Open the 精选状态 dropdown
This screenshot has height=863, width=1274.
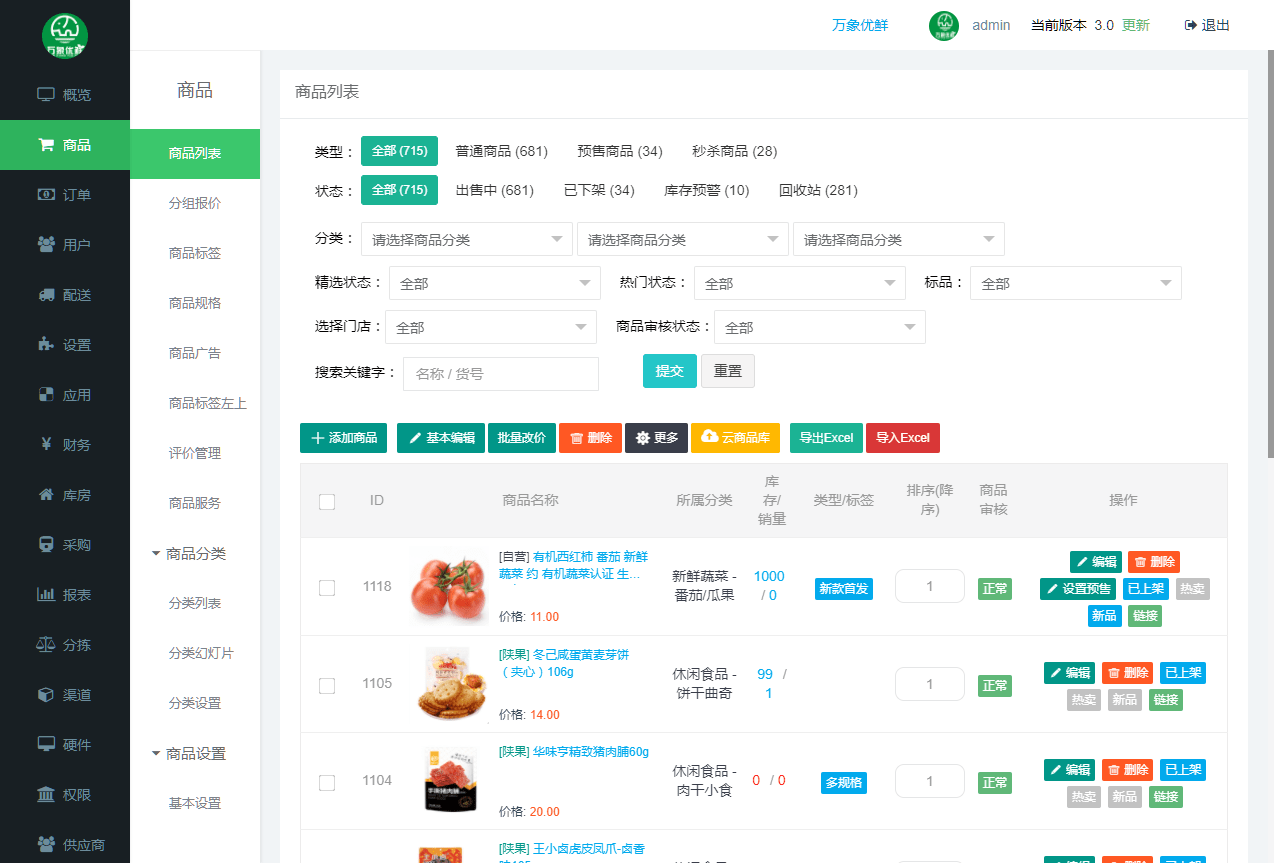[495, 283]
